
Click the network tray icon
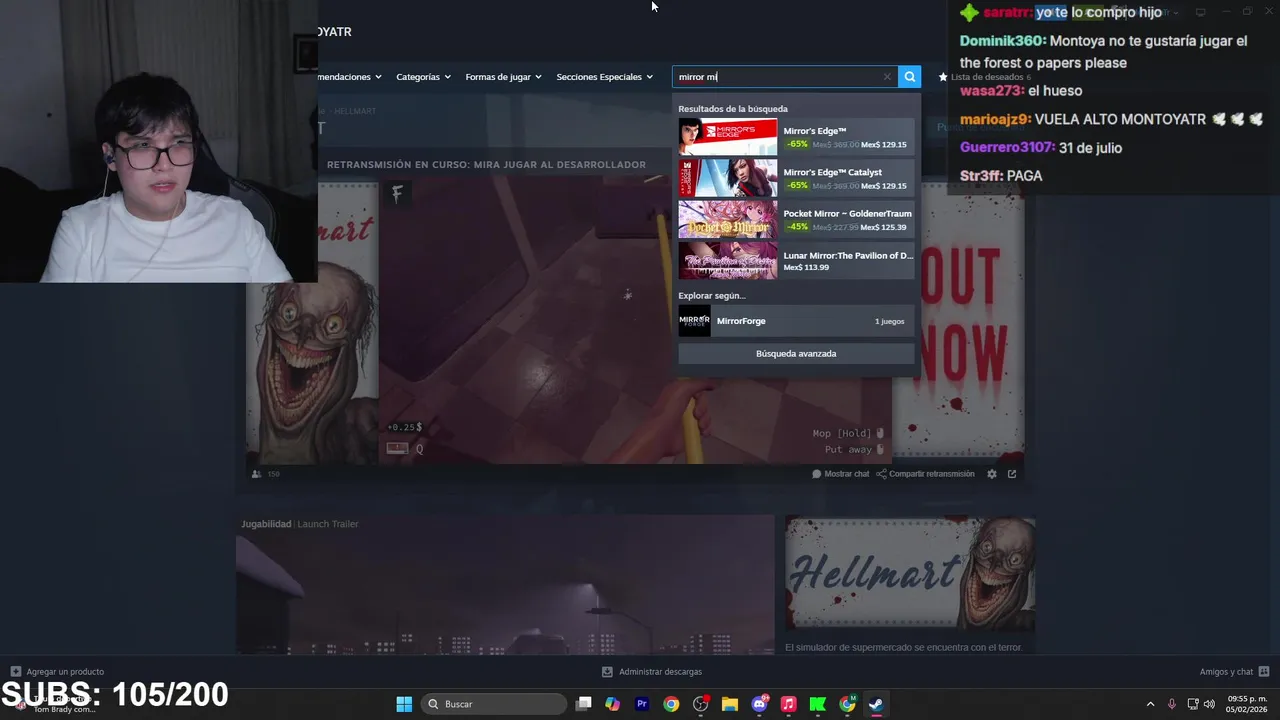1193,704
